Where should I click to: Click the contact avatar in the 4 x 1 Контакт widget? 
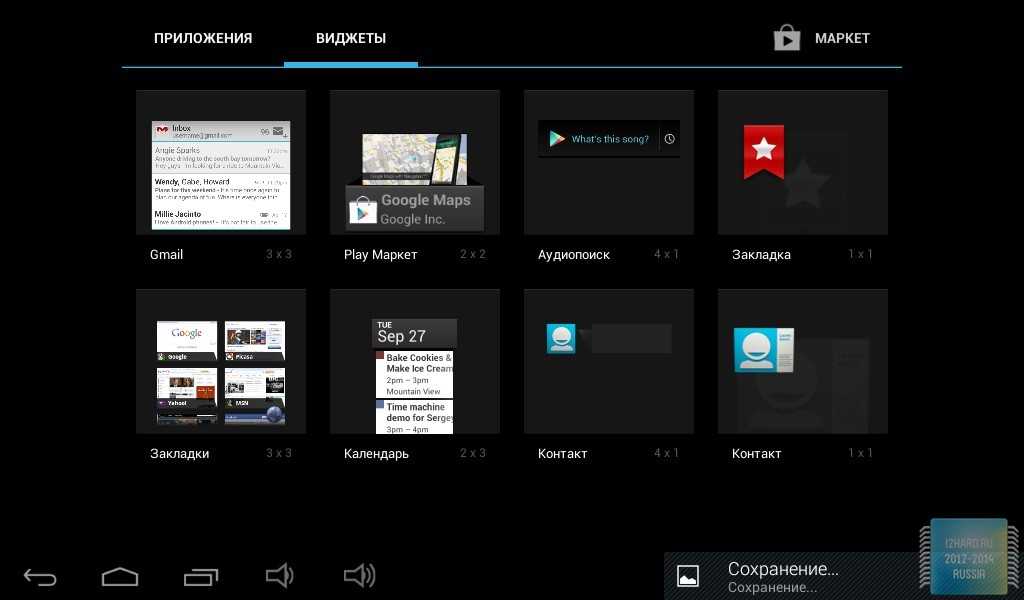561,338
